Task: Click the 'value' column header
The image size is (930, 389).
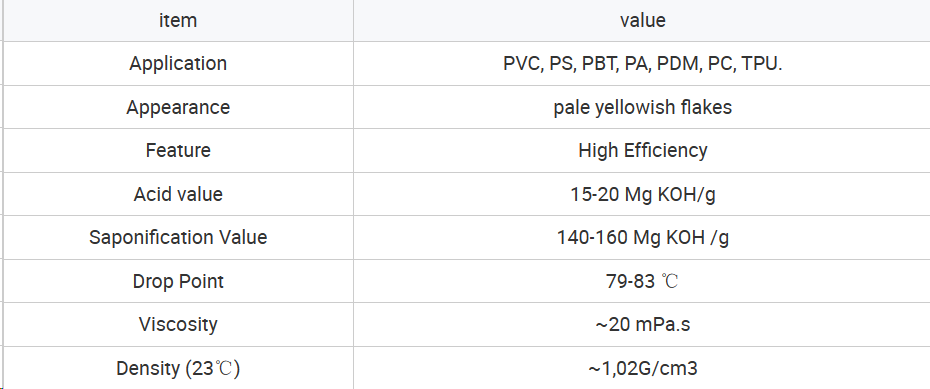Action: tap(643, 20)
